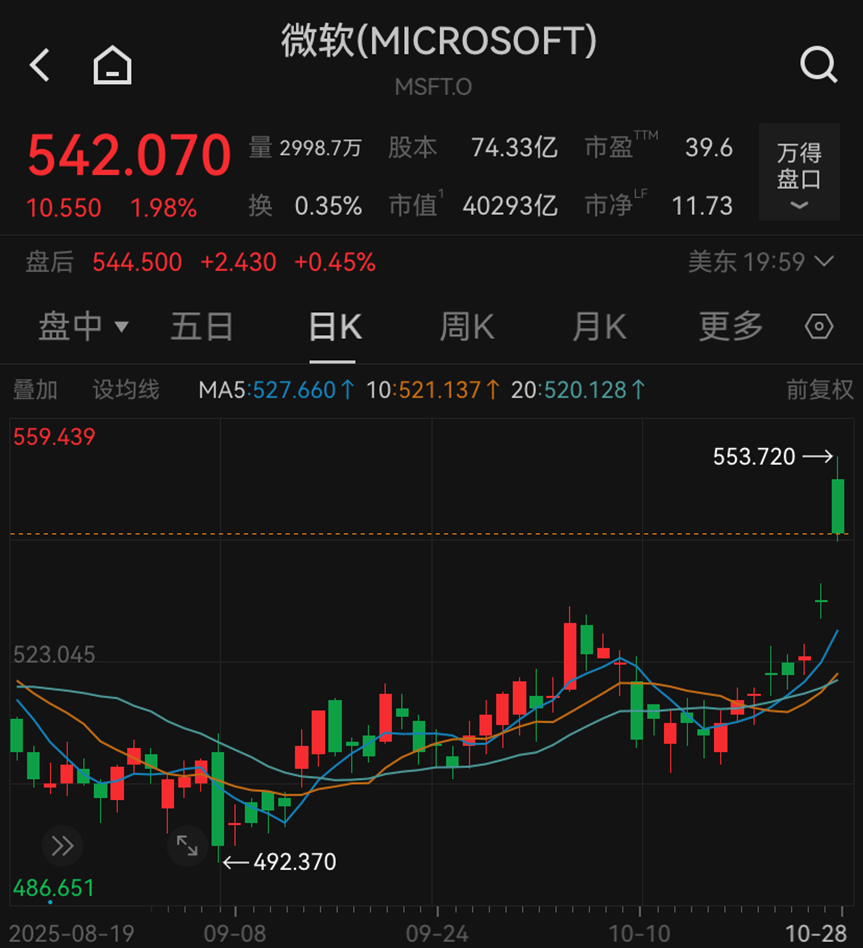Open chart settings hexagon icon
Image resolution: width=863 pixels, height=948 pixels.
[x=819, y=327]
